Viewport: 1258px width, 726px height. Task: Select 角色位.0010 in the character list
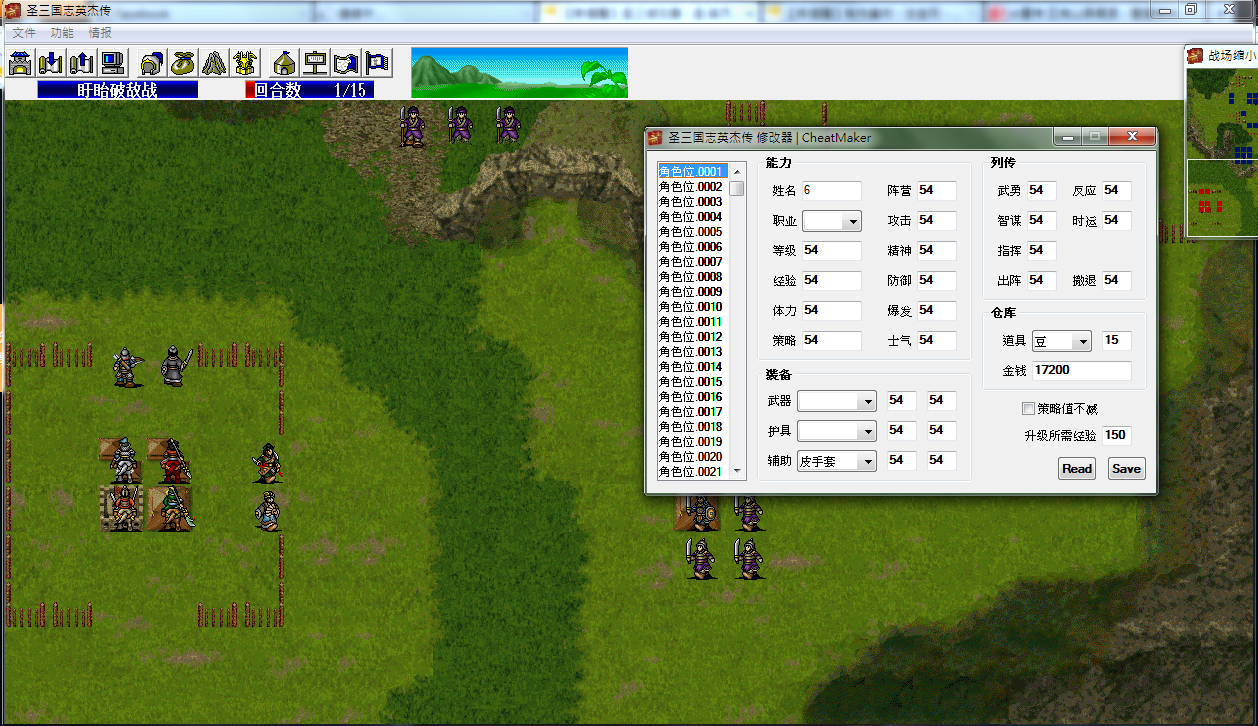[x=690, y=307]
